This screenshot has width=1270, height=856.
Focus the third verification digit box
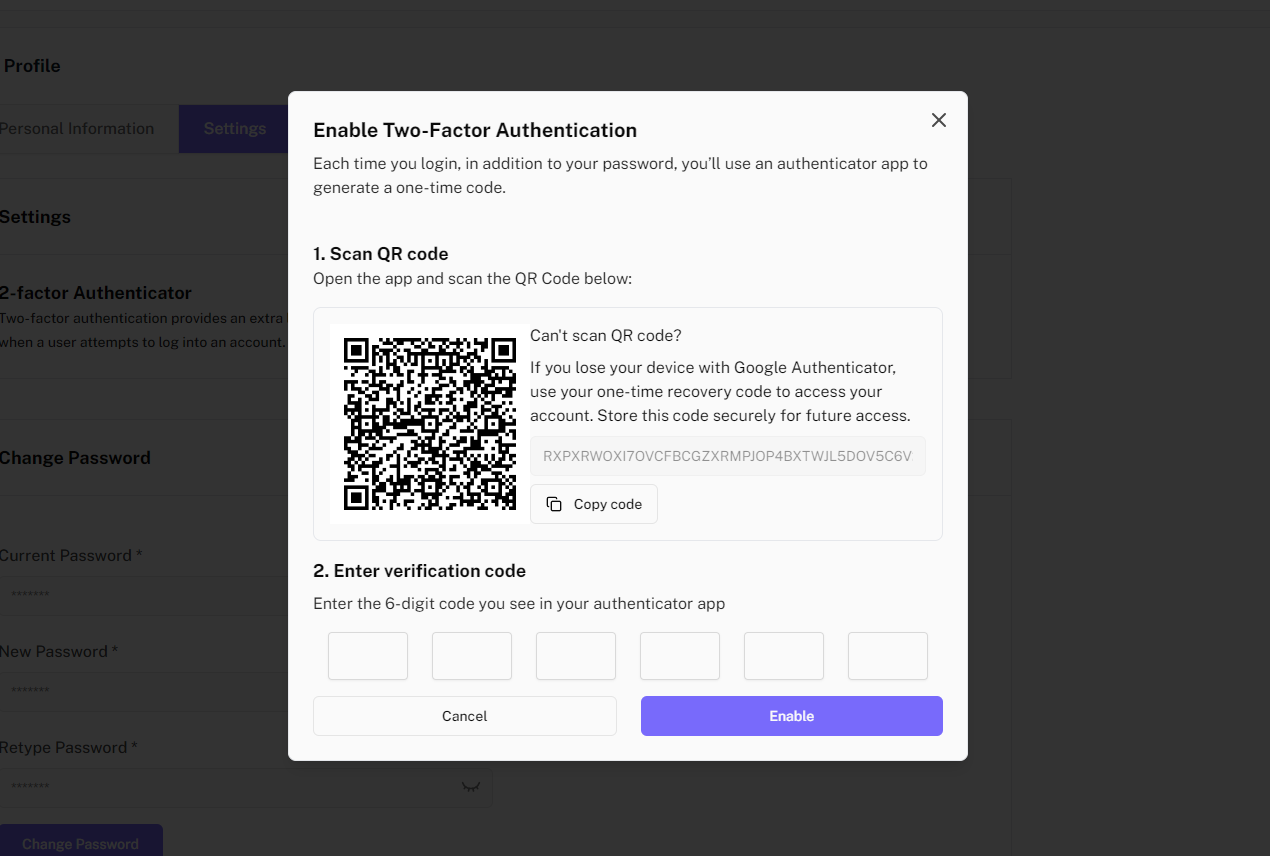click(x=576, y=656)
